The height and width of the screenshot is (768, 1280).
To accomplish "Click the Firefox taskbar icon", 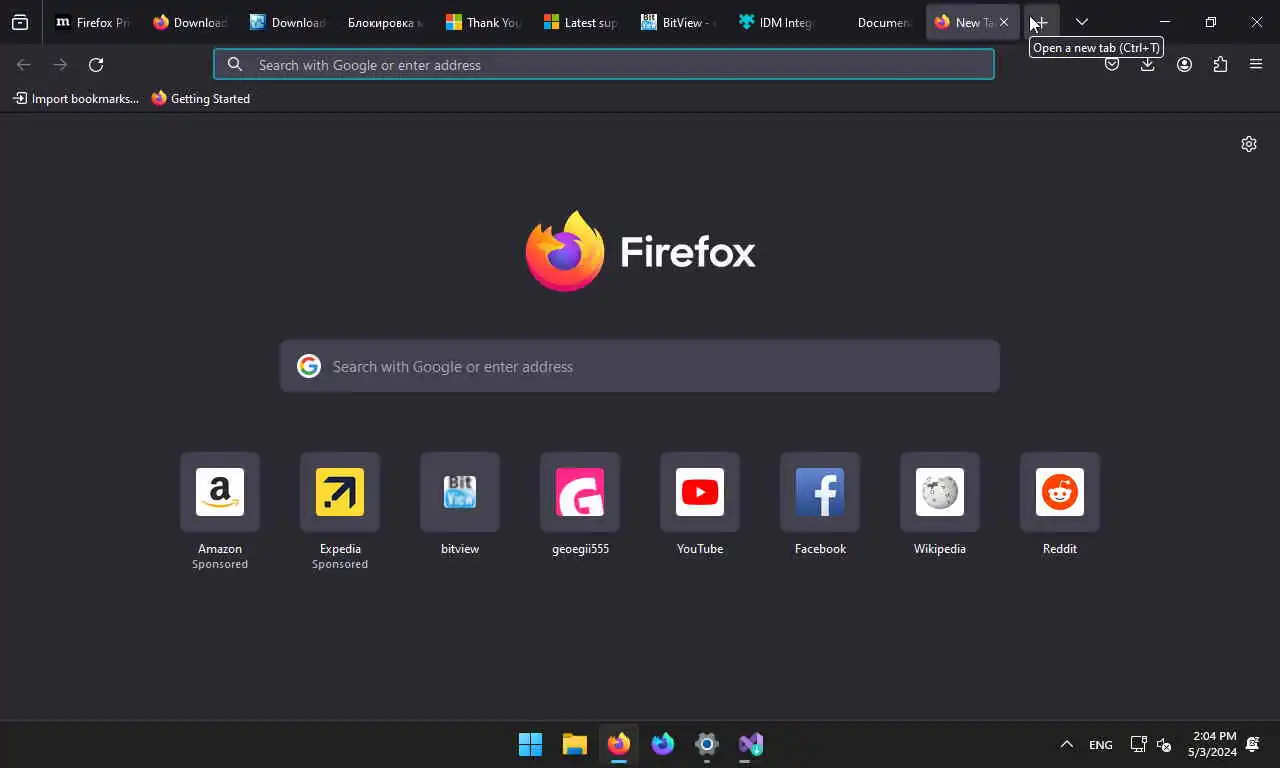I will (x=619, y=744).
